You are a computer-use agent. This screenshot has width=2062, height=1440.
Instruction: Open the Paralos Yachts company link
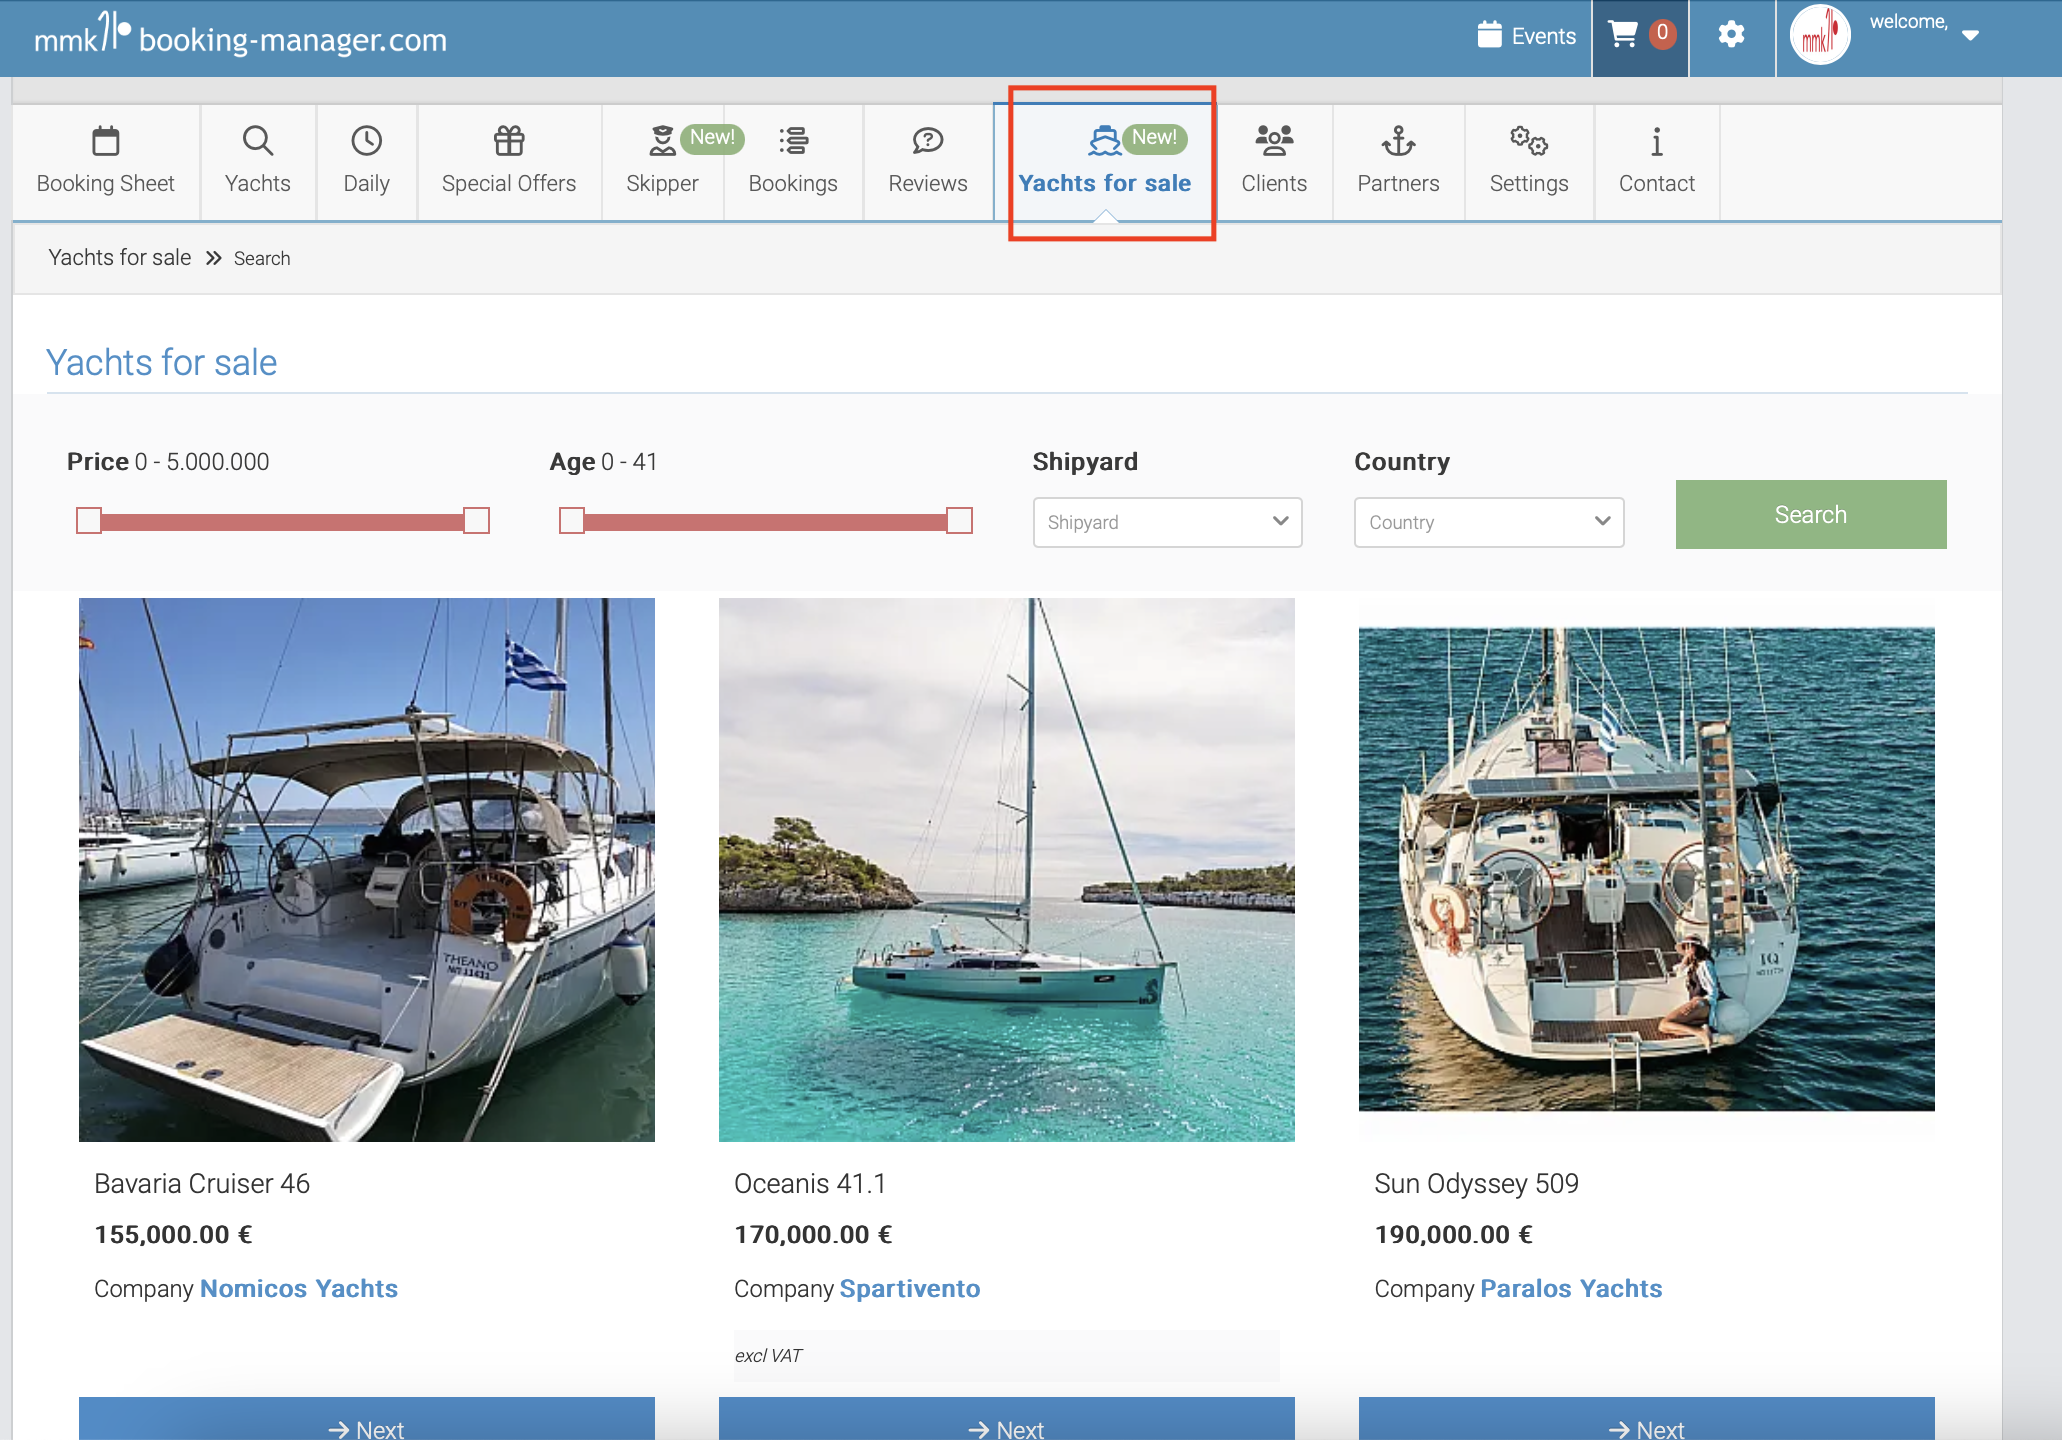pyautogui.click(x=1571, y=1288)
